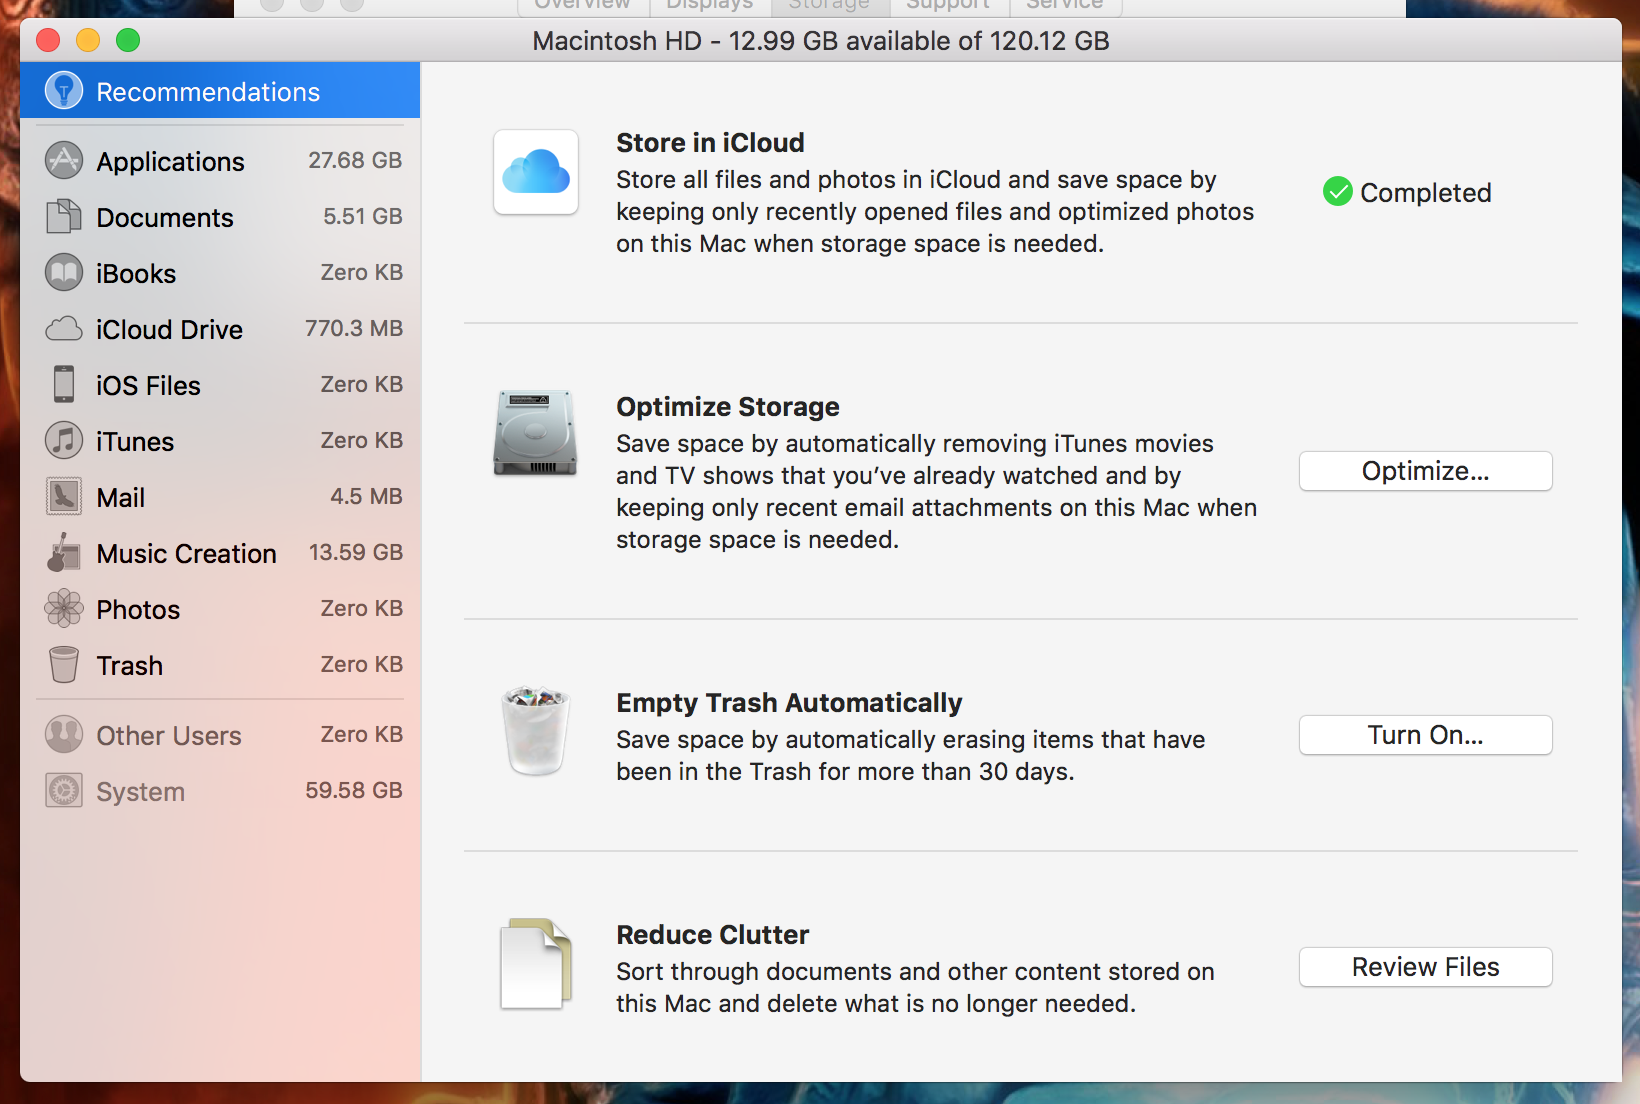Click the green fullscreen window button
Image resolution: width=1640 pixels, height=1104 pixels.
(128, 40)
